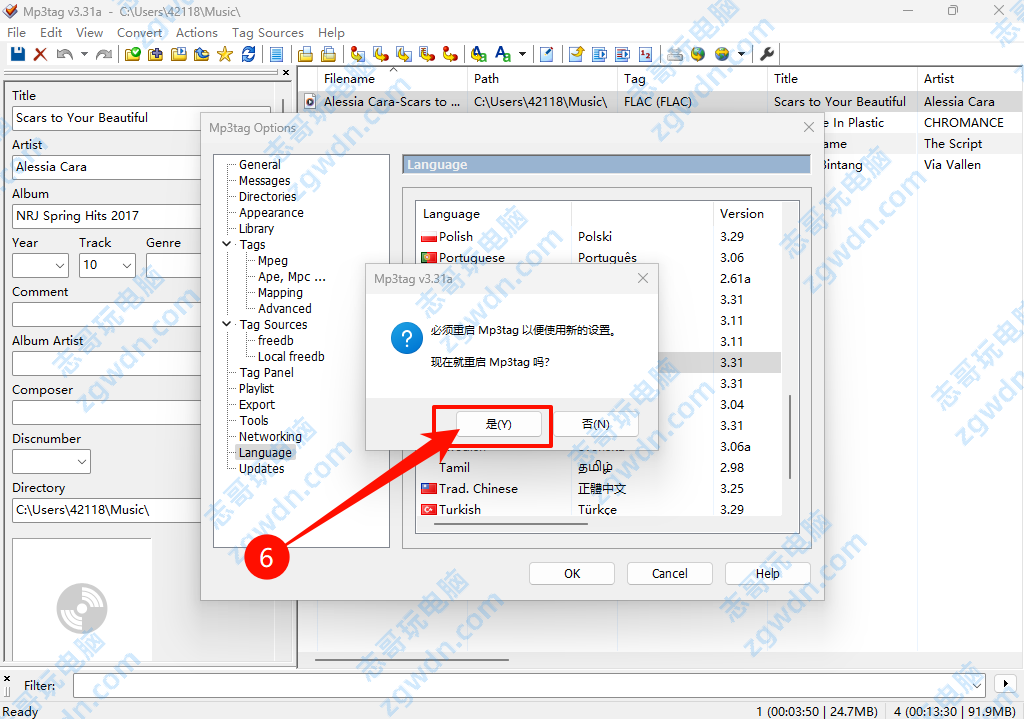This screenshot has width=1024, height=719.
Task: Click the yellow star Favorites icon
Action: 225,54
